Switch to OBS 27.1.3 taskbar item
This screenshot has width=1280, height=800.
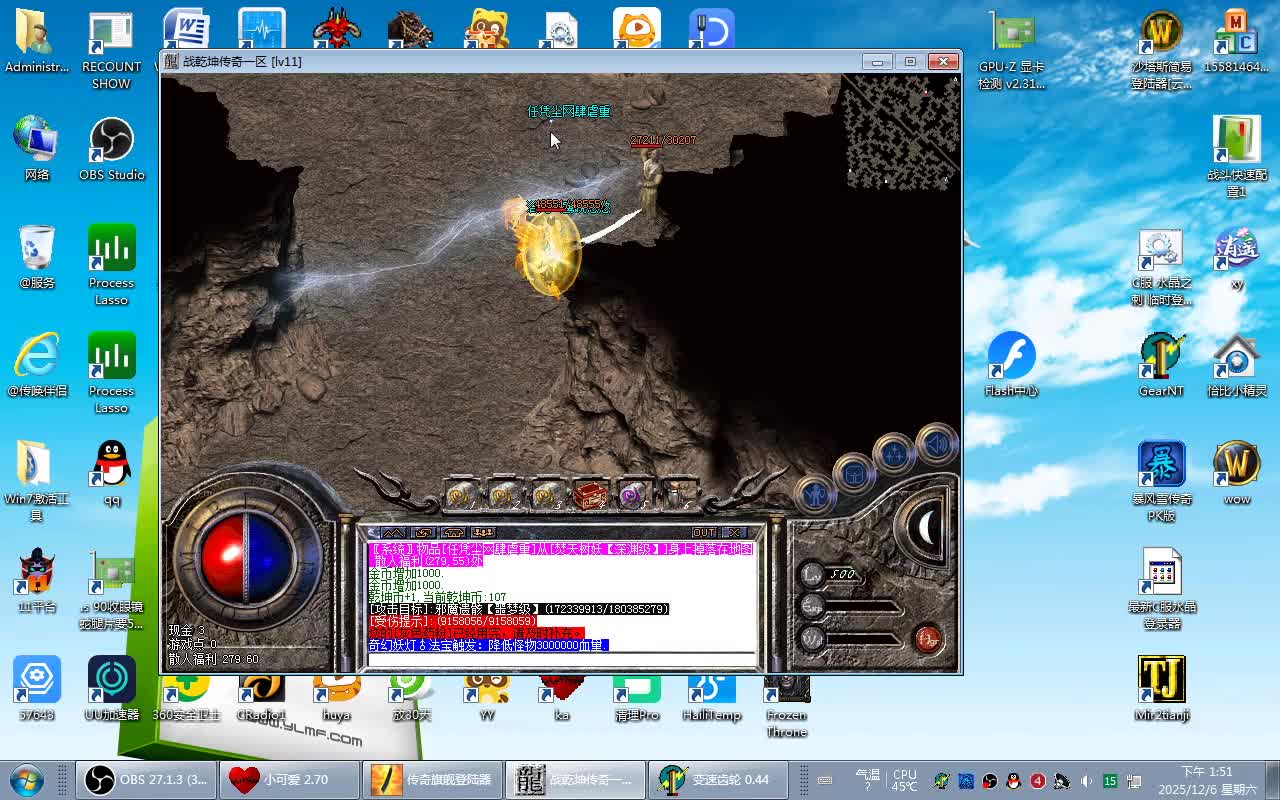pos(146,780)
